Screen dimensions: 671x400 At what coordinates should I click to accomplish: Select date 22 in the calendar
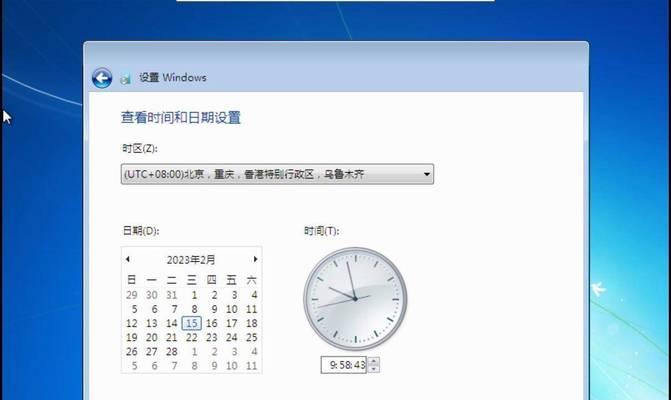[192, 338]
